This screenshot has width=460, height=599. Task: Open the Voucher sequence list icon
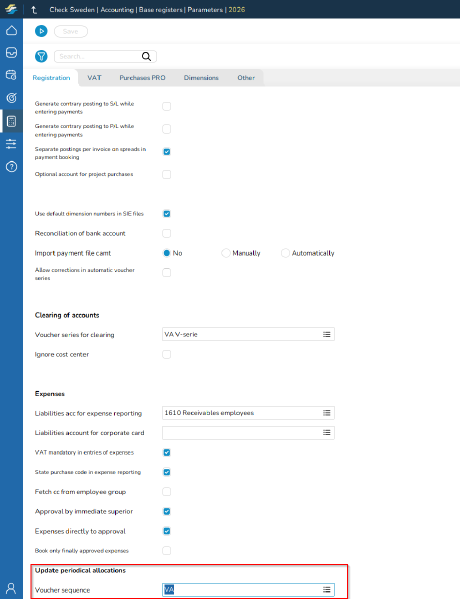(x=327, y=590)
